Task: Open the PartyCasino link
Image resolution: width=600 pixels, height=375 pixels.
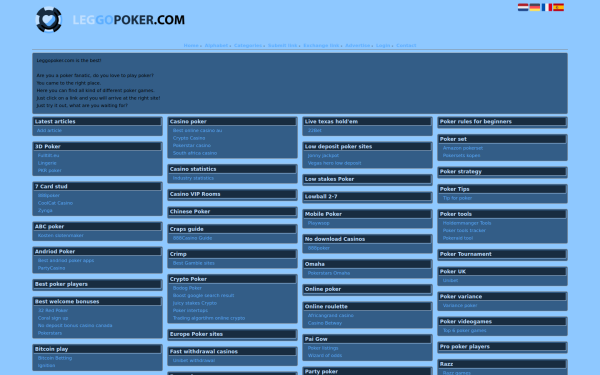Action: point(51,268)
